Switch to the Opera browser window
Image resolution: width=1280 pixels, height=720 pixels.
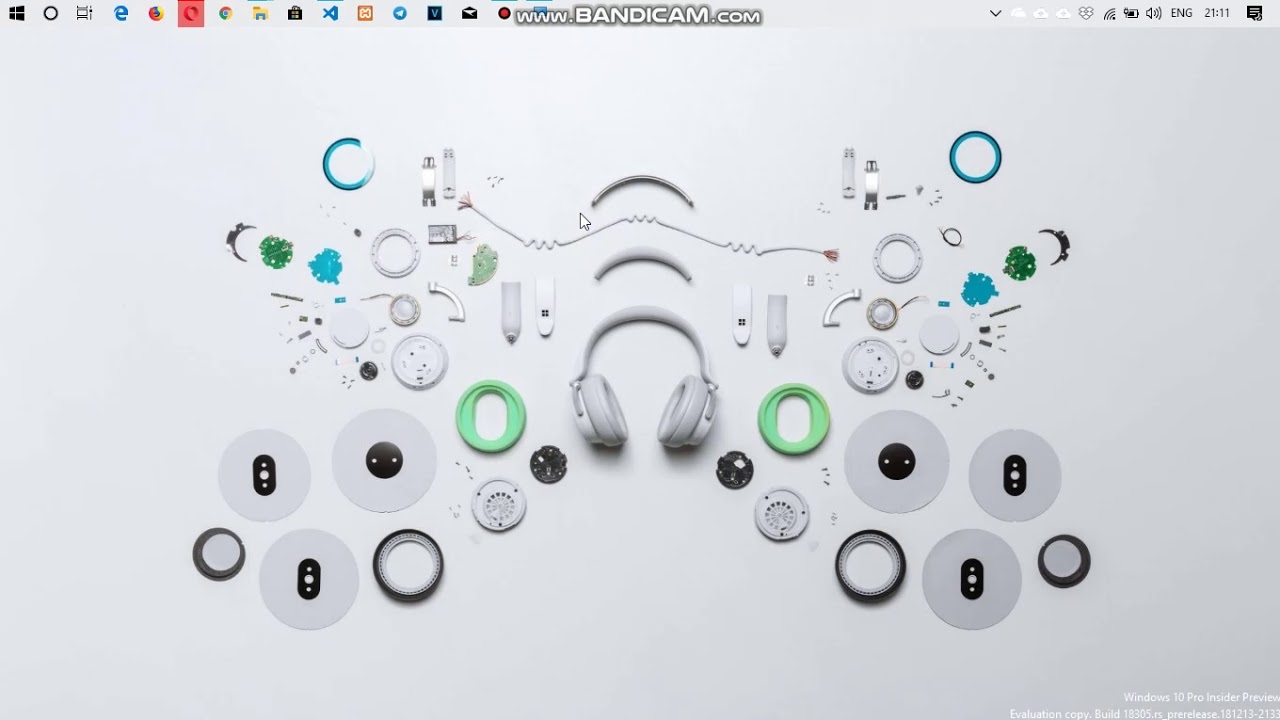click(x=191, y=14)
